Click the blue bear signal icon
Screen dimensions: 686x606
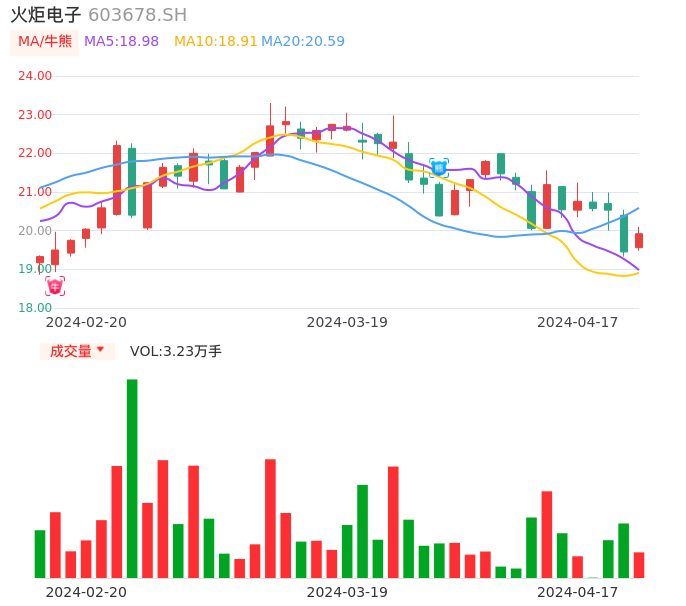click(439, 168)
